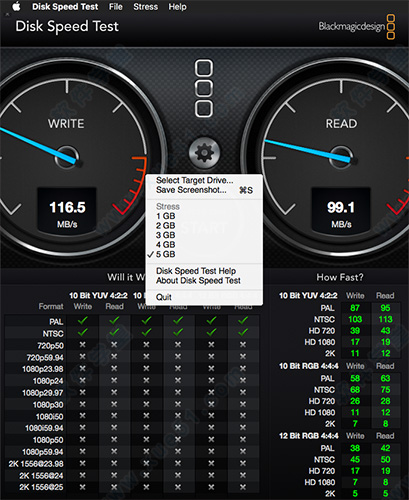Click the 1080p50 format row label
This screenshot has height=500, width=409.
point(48,440)
